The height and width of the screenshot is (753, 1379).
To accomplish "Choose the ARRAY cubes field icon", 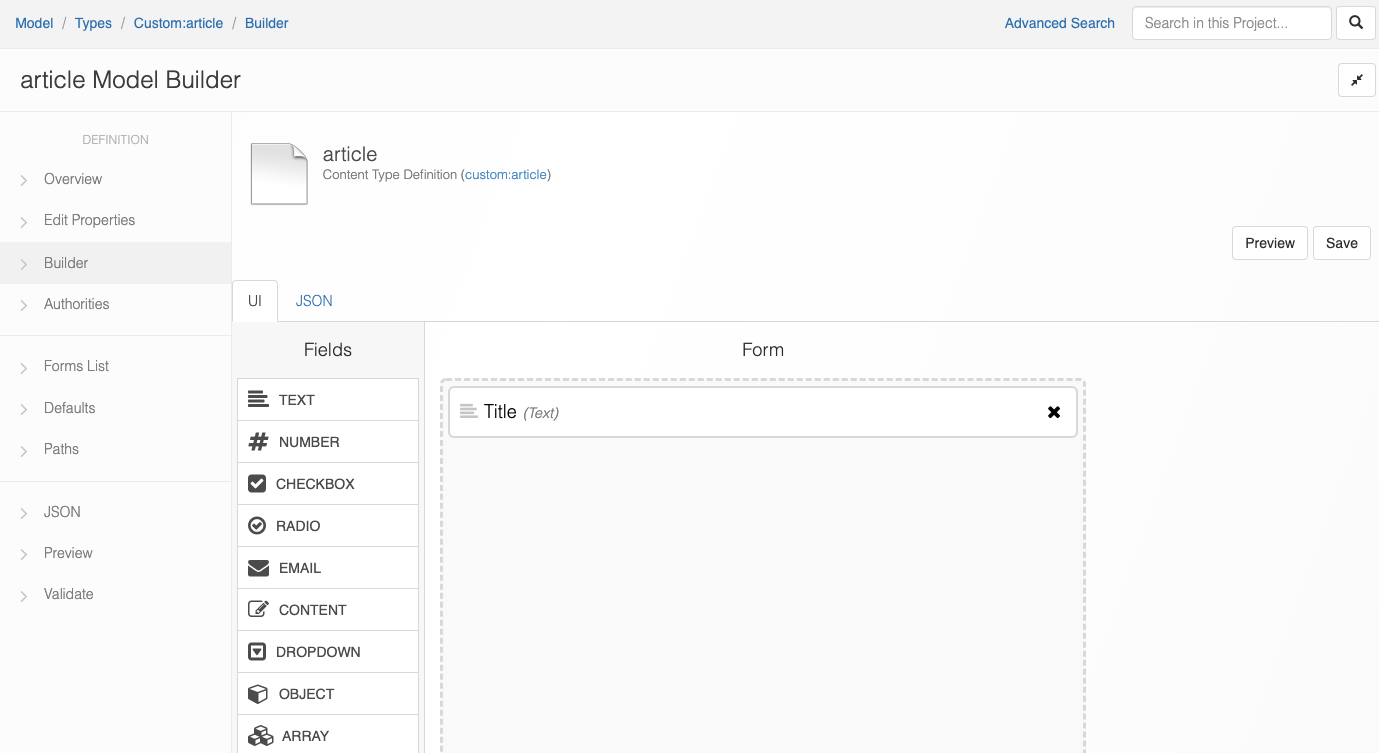I will [x=260, y=736].
